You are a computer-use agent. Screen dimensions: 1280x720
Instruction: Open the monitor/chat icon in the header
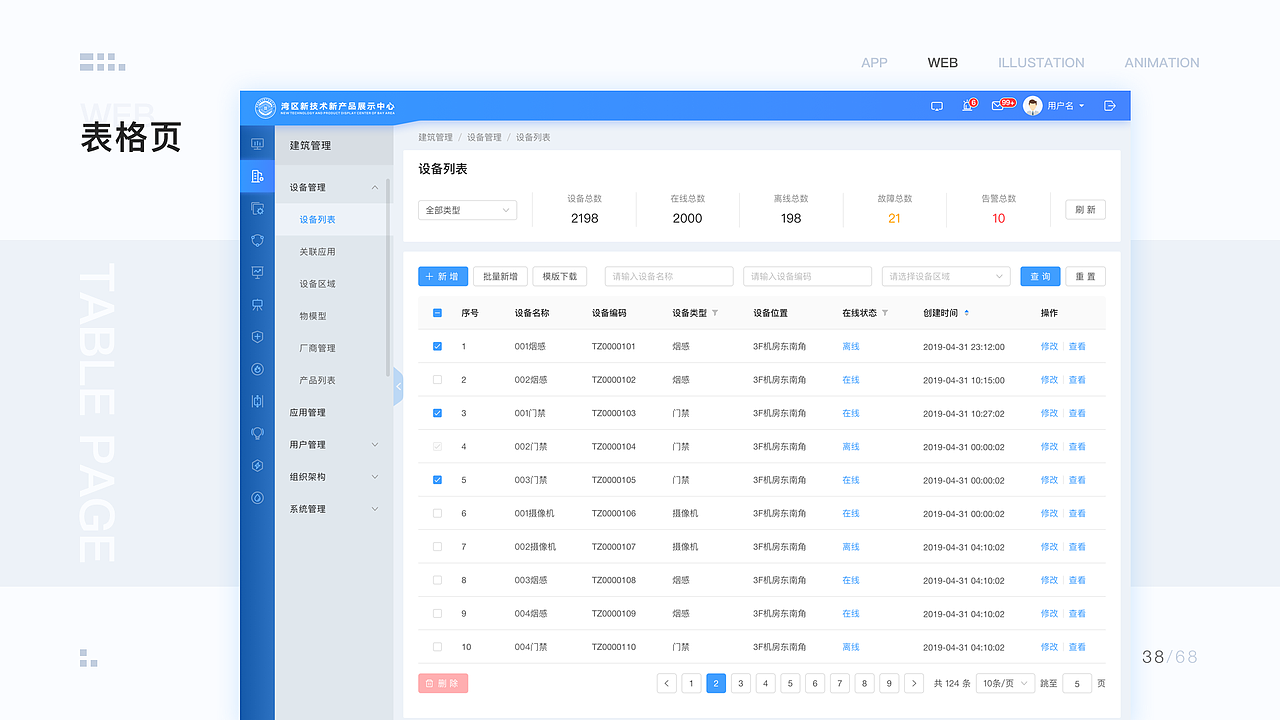(x=935, y=105)
